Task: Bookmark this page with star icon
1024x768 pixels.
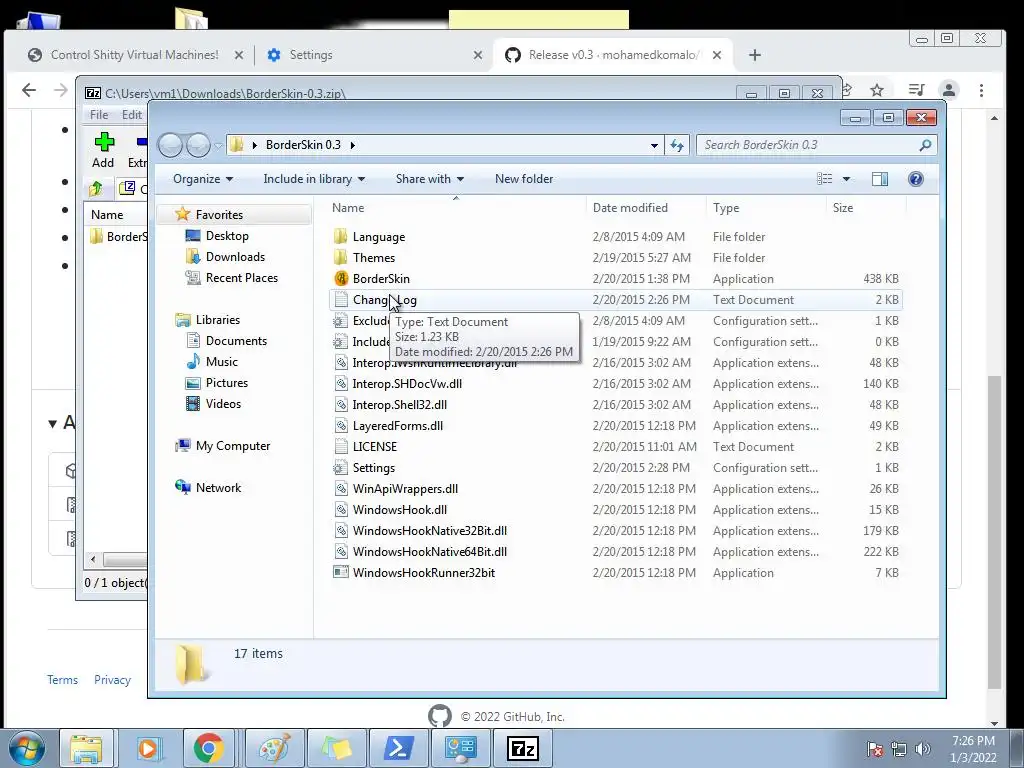Action: tap(877, 90)
